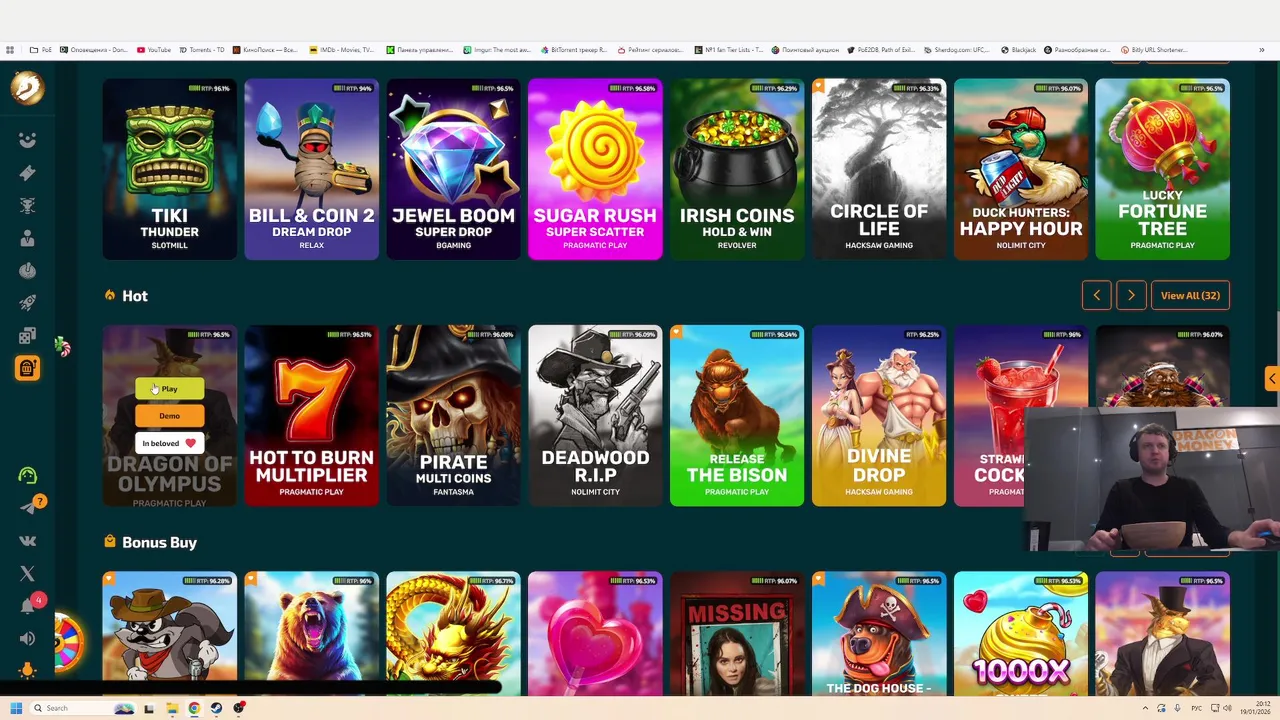This screenshot has height=720, width=1280.
Task: Open the roaring bear Bonus Buy game
Action: [312, 633]
